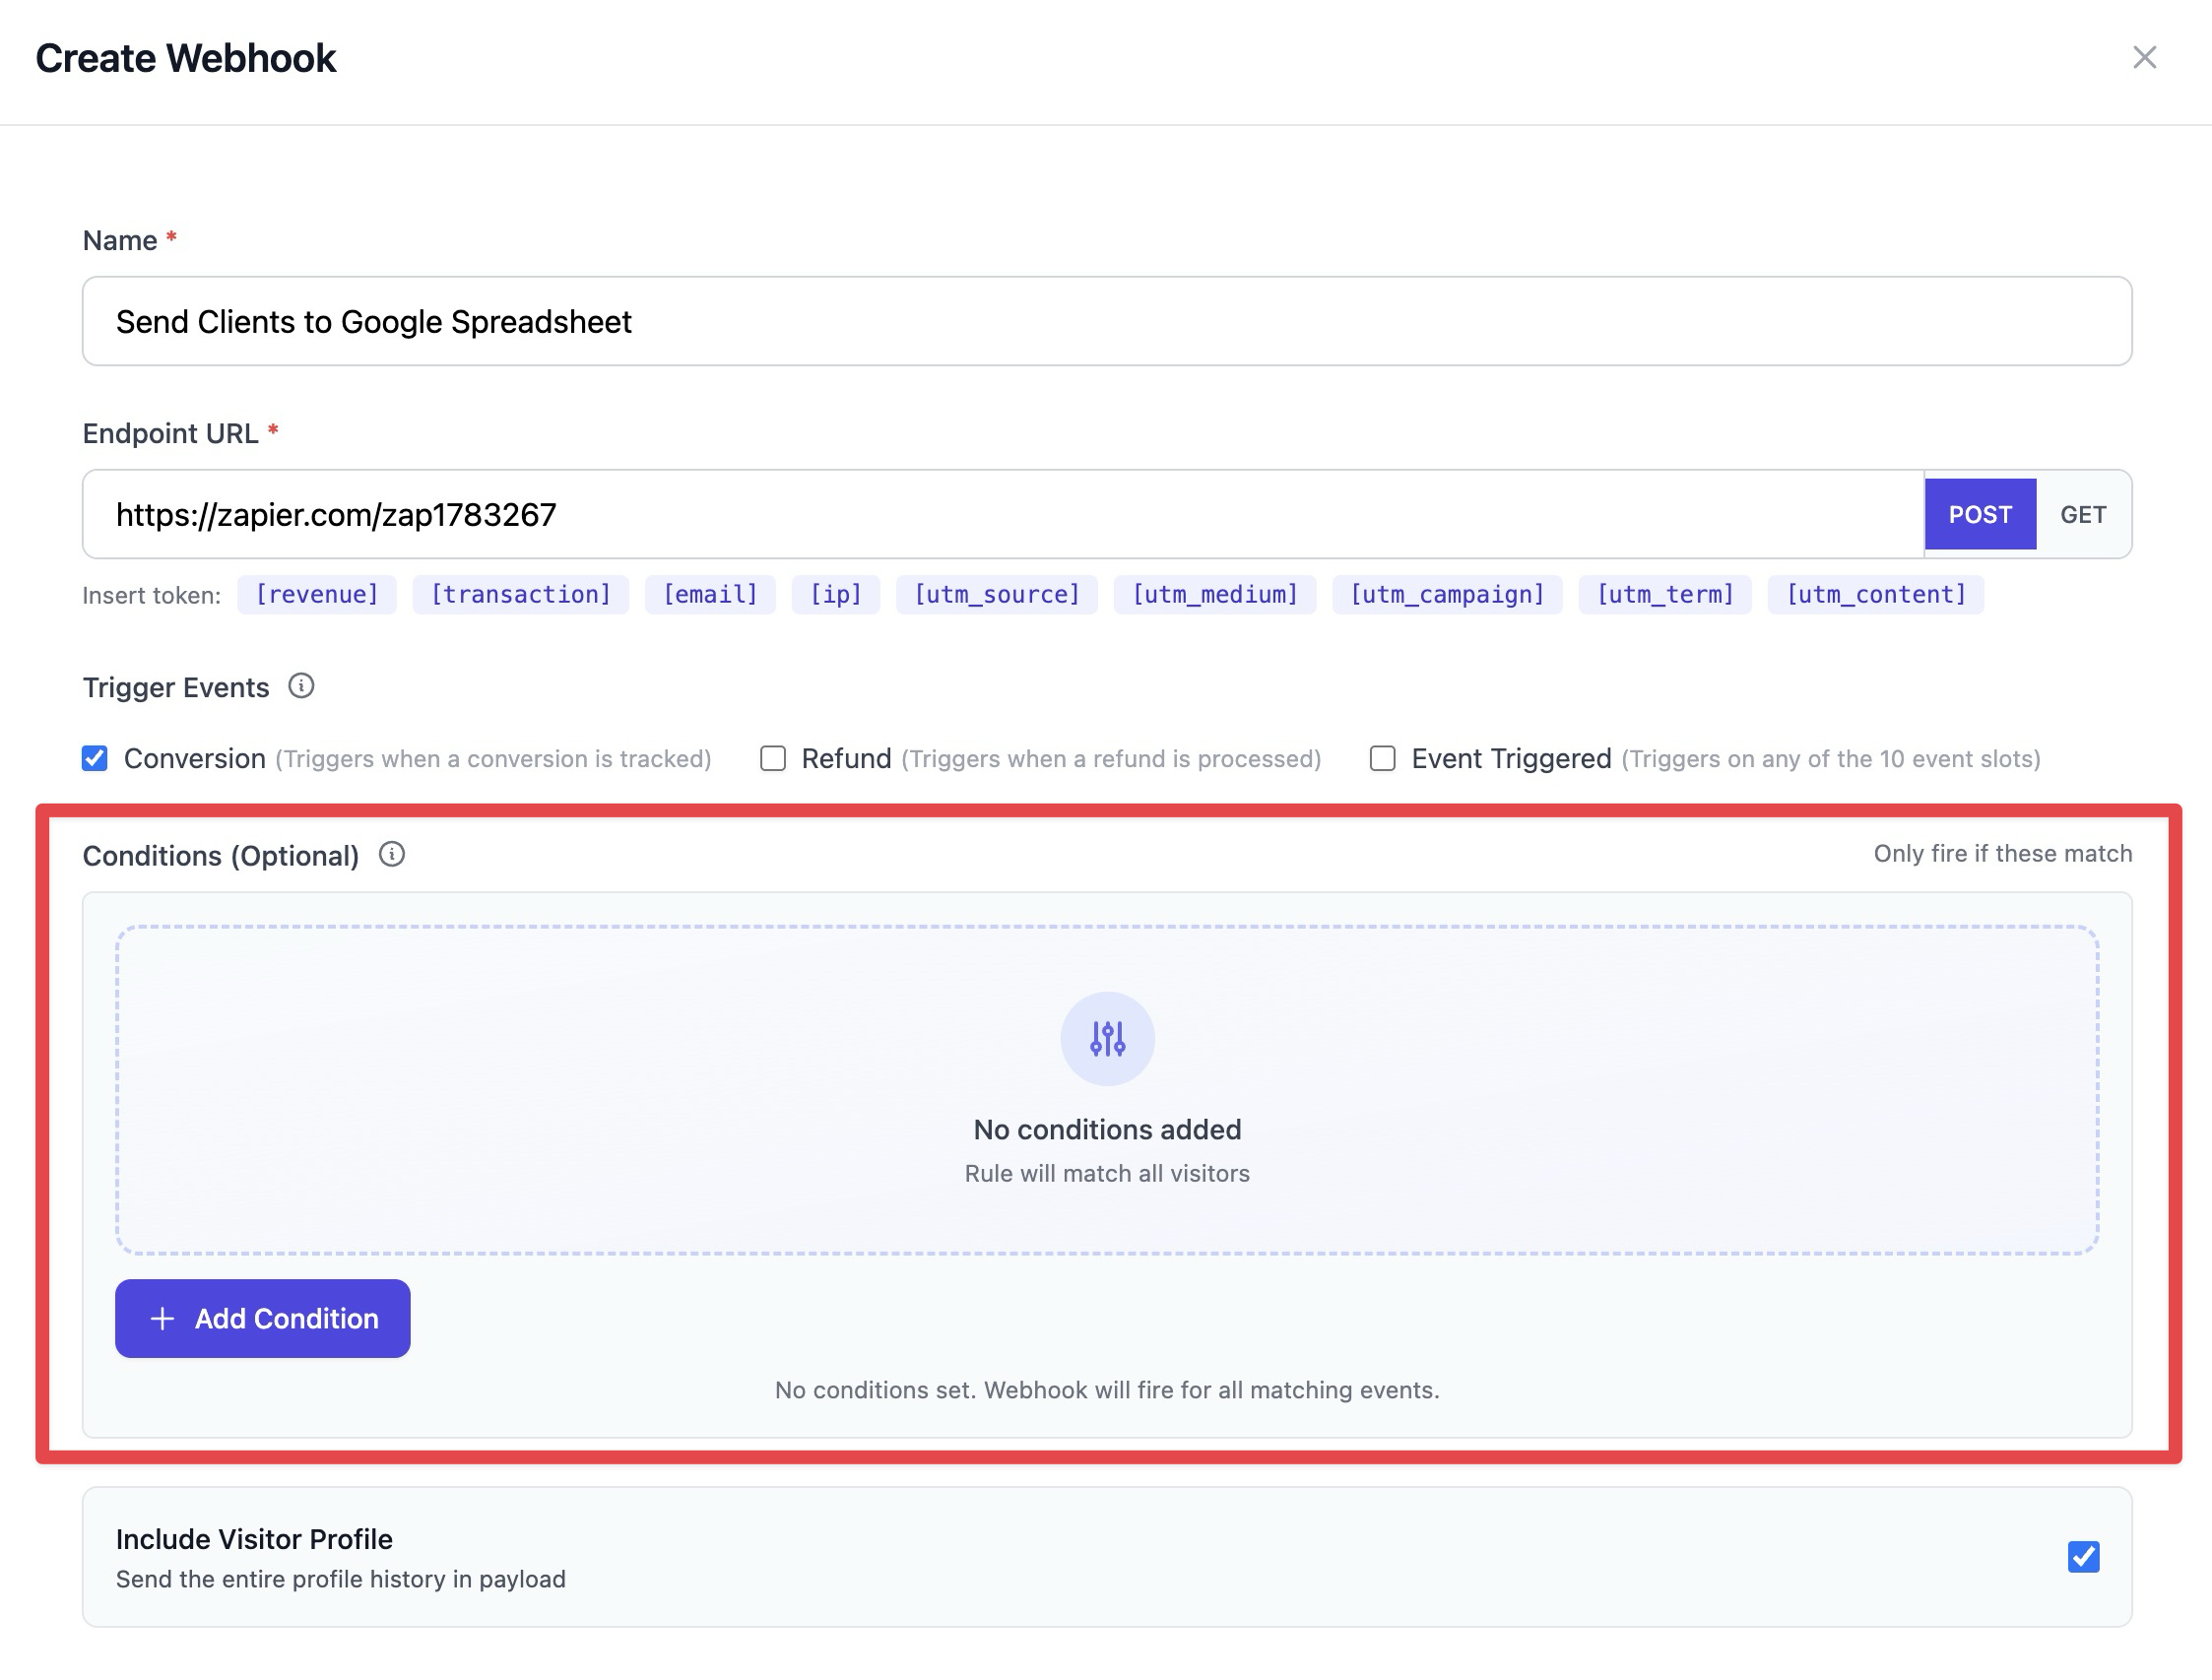Insert the [utm_campaign] token
The width and height of the screenshot is (2212, 1680).
[x=1447, y=594]
